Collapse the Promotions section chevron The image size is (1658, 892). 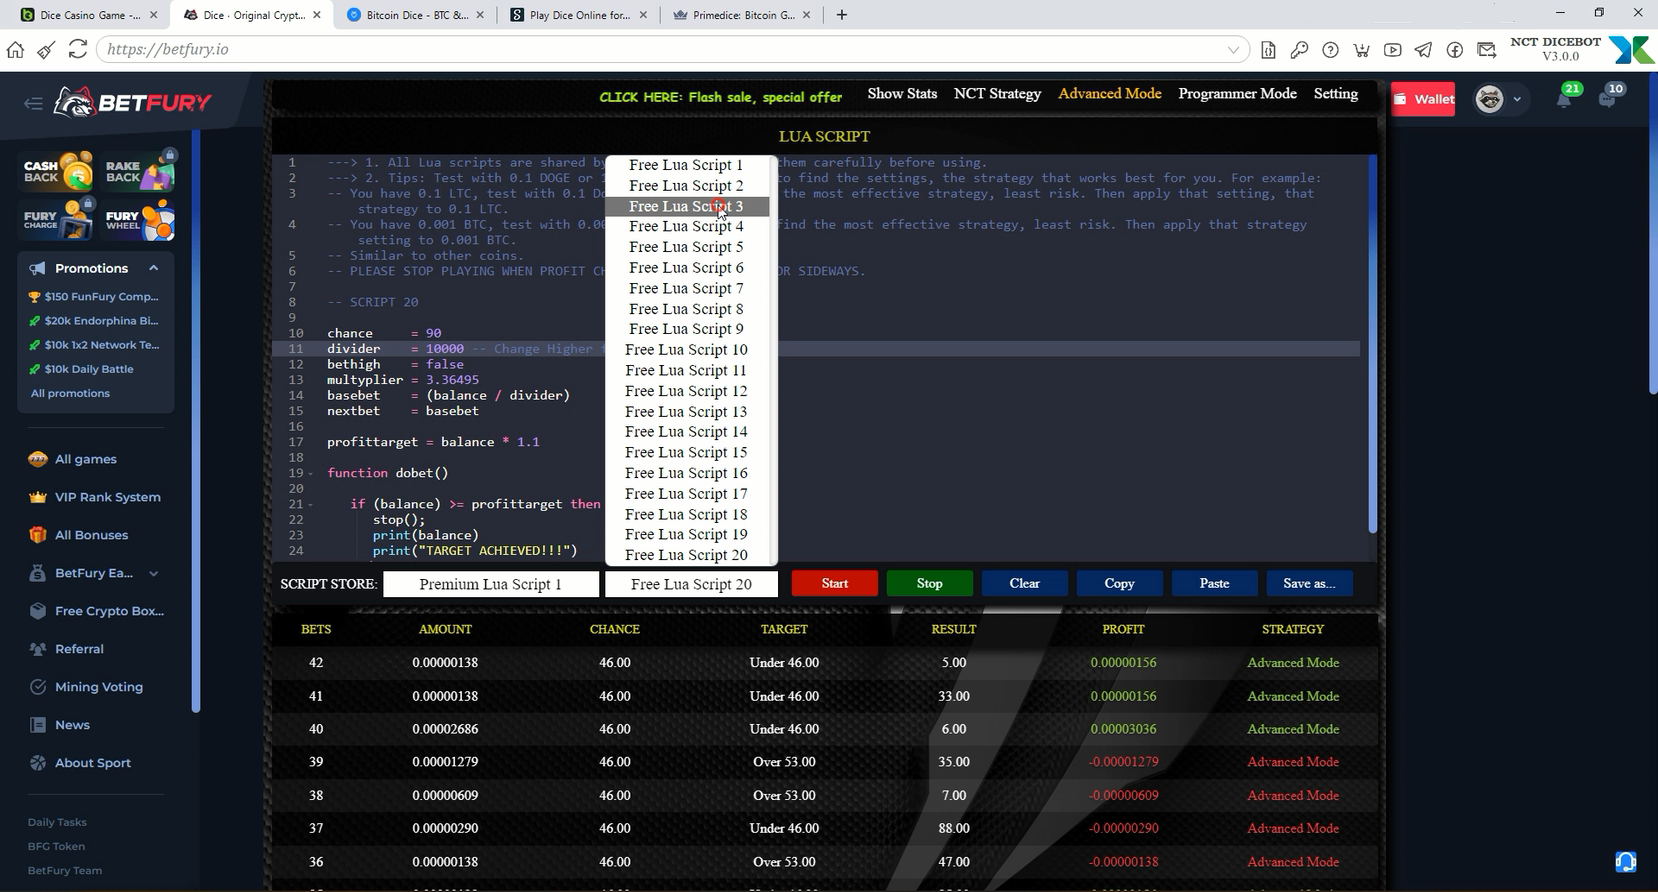153,268
